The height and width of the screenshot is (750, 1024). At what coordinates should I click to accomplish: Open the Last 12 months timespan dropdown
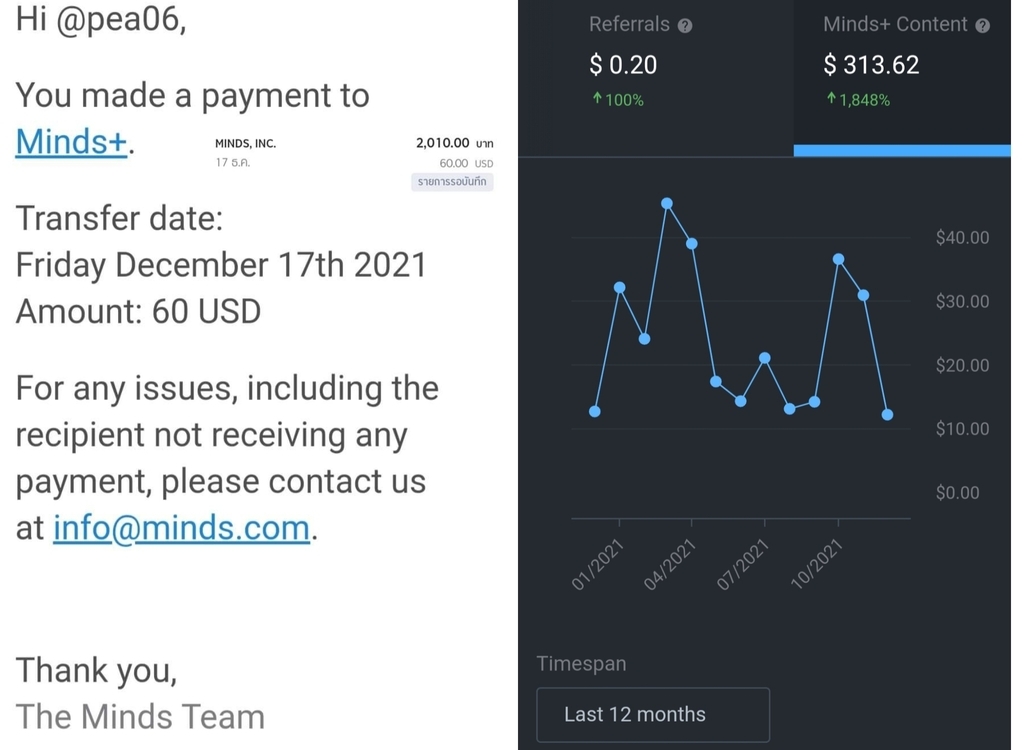(x=653, y=714)
